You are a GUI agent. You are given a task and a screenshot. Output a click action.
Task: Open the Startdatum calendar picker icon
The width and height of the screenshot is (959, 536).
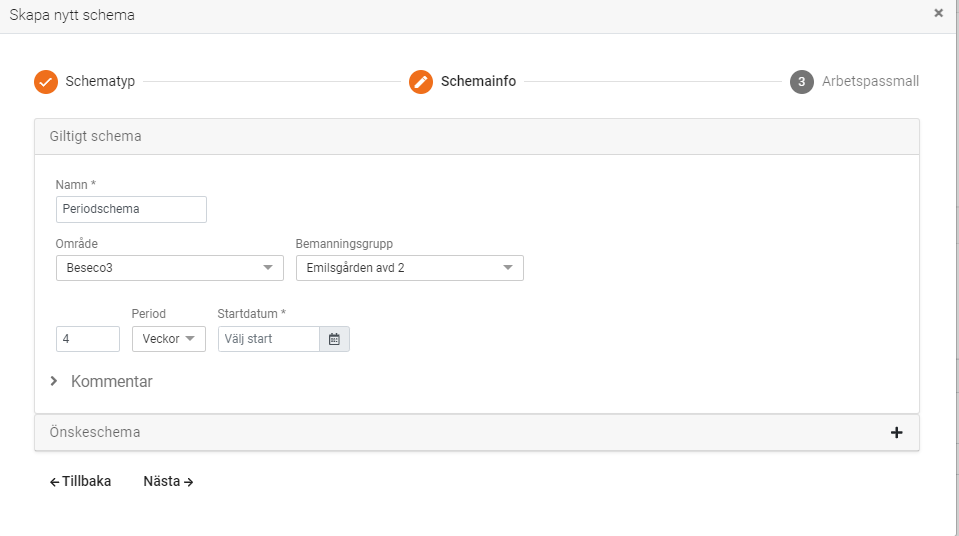click(x=334, y=339)
